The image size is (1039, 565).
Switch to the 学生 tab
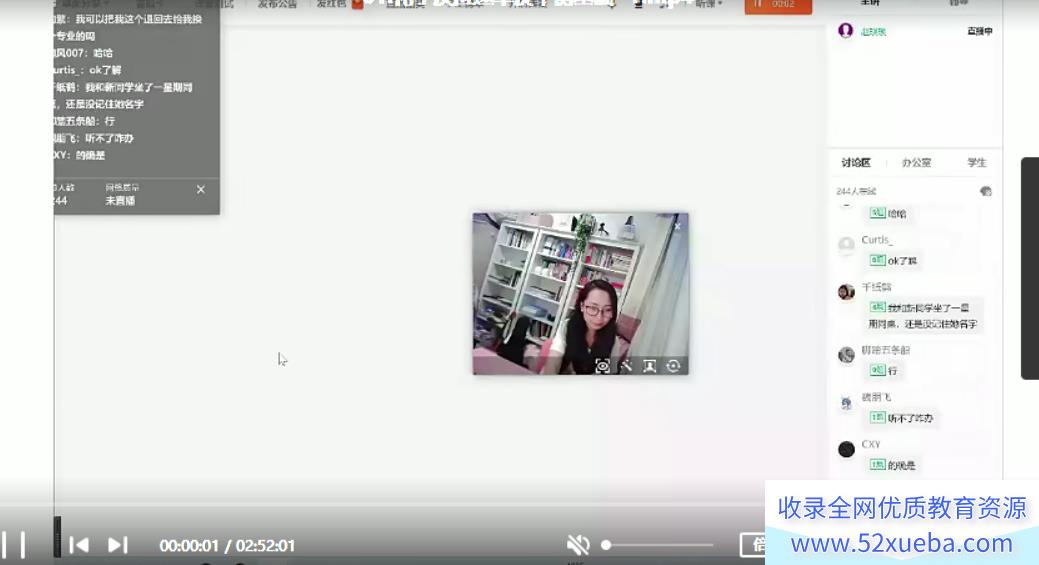coord(977,162)
